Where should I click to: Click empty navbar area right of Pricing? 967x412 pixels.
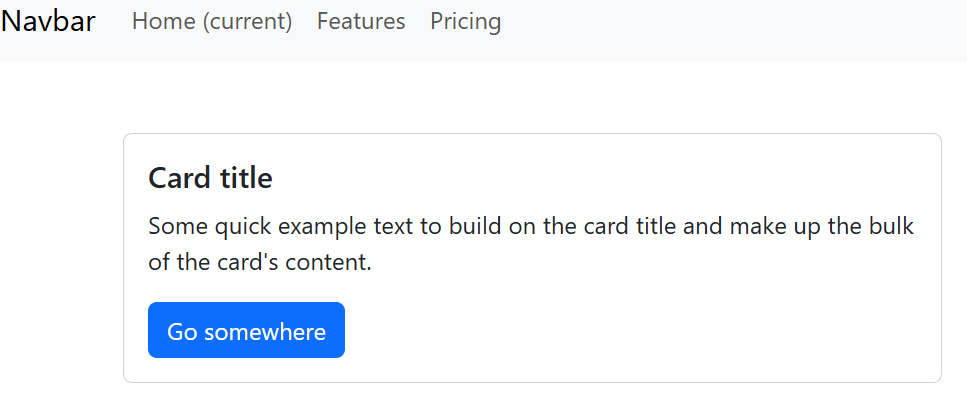tap(730, 28)
